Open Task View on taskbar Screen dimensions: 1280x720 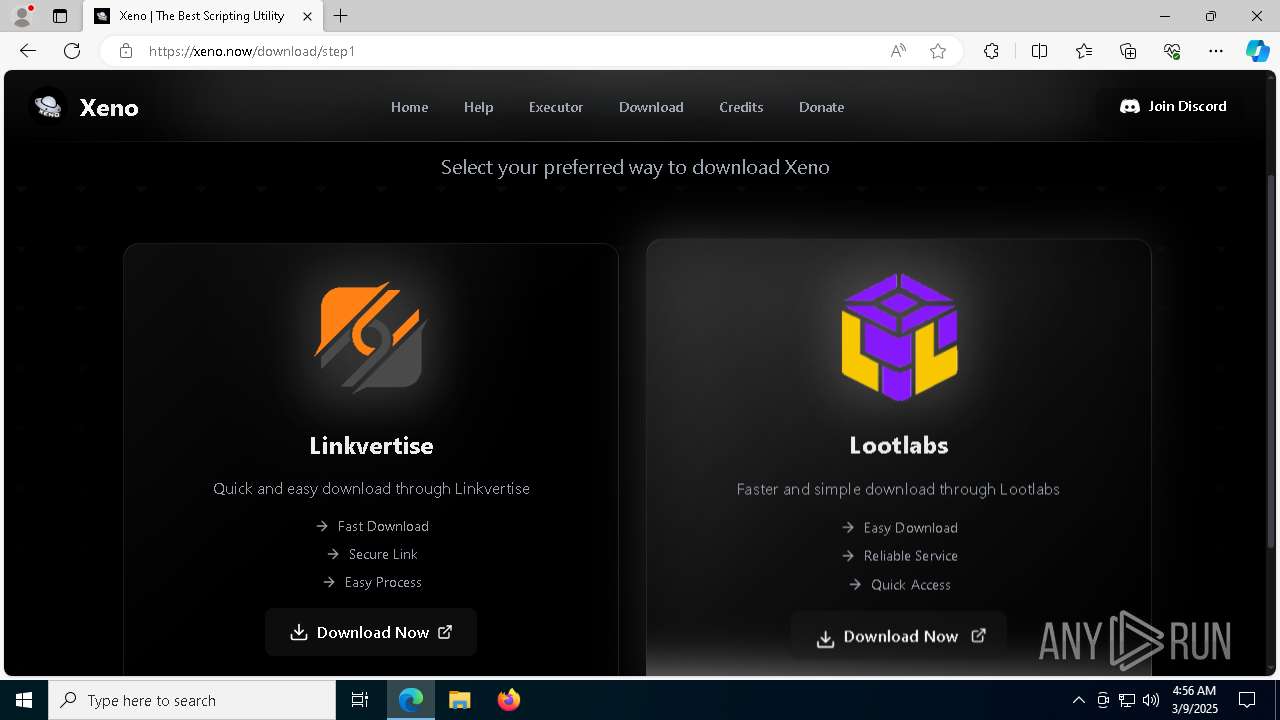360,700
